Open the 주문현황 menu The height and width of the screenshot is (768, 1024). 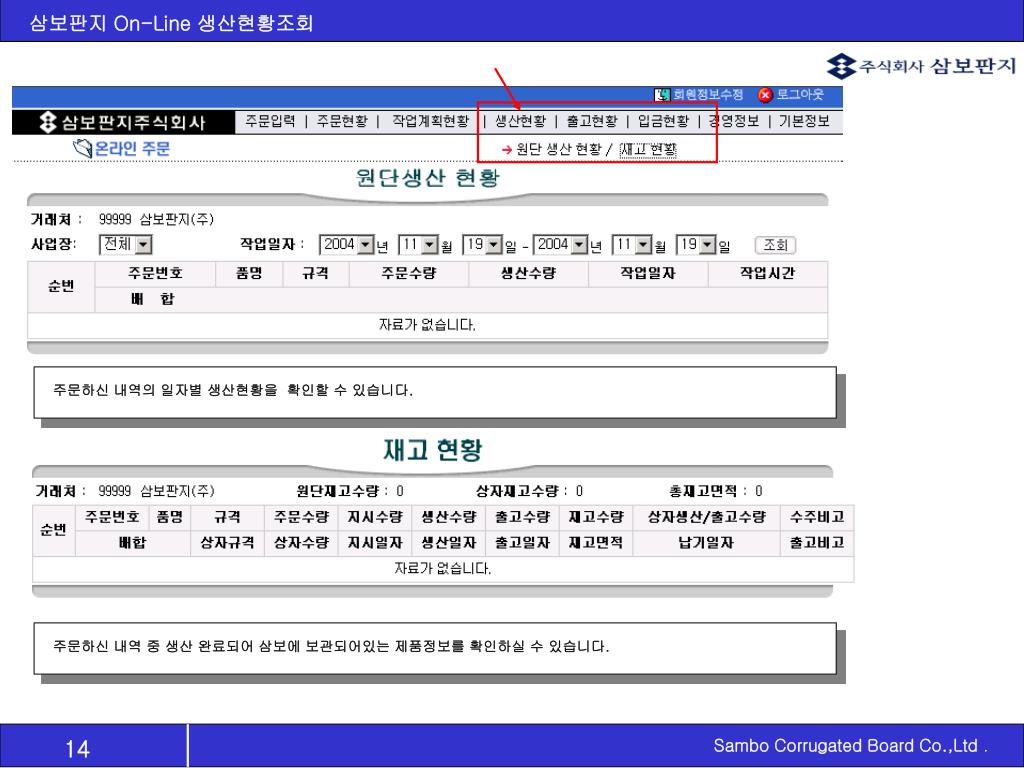[342, 121]
